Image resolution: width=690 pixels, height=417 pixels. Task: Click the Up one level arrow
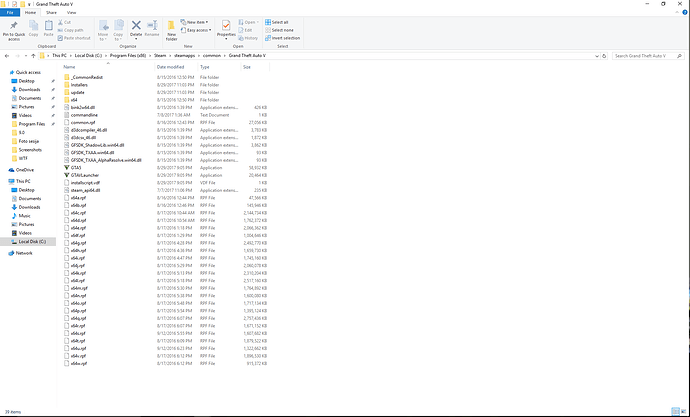[33, 56]
